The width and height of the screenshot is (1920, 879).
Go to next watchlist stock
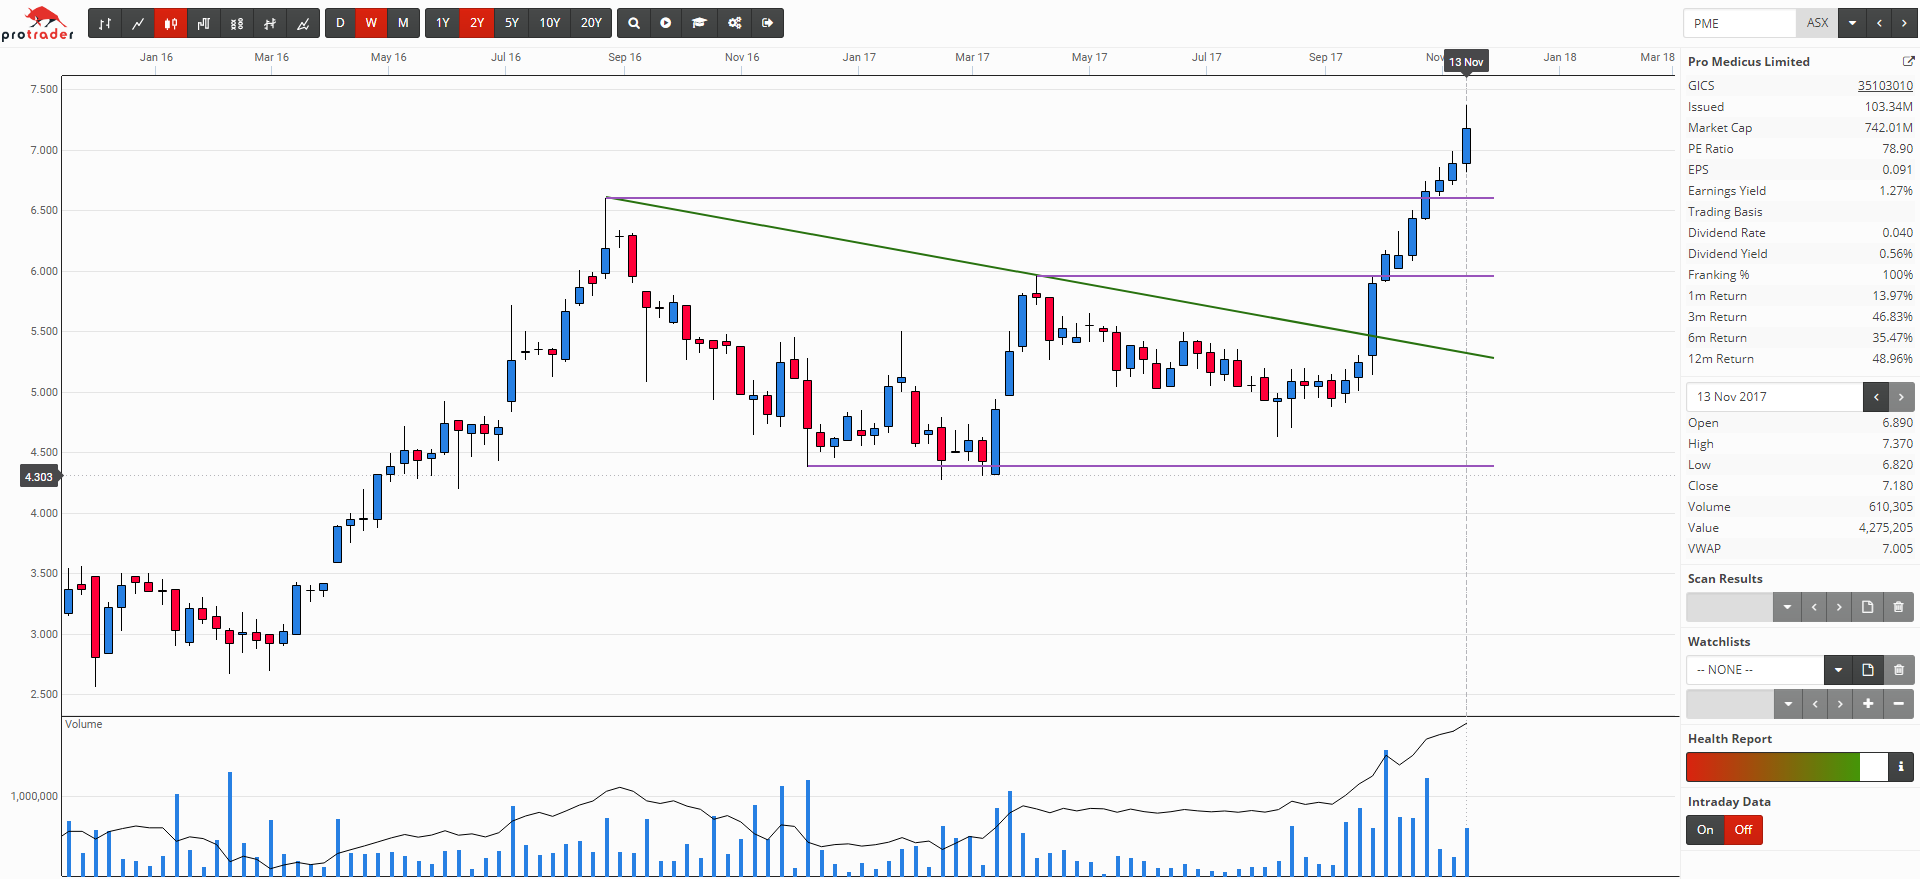tap(1840, 704)
